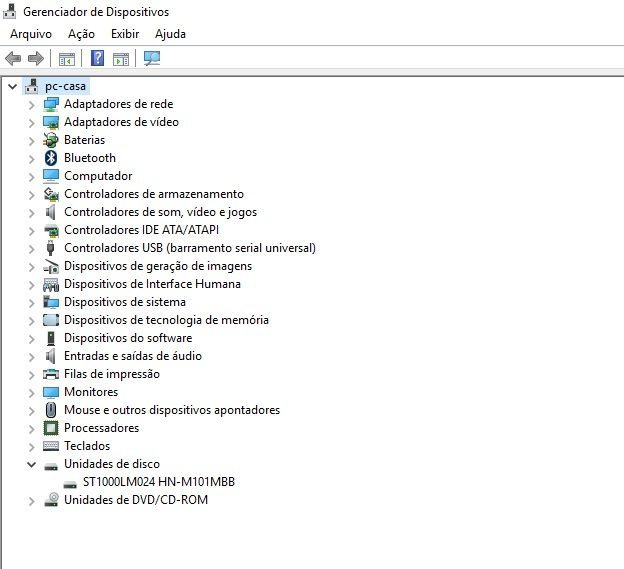The image size is (624, 569).
Task: Select the Monitores category label
Action: (91, 392)
